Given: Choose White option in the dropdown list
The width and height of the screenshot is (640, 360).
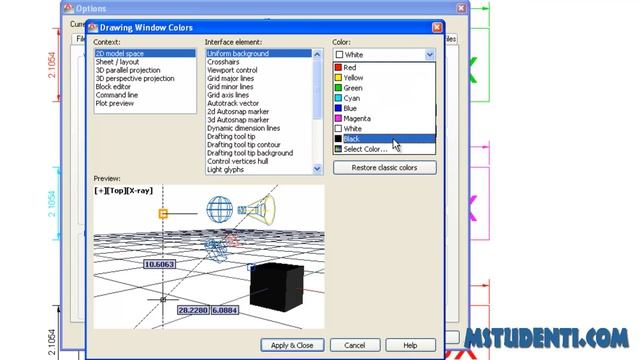Looking at the screenshot, I should click(384, 129).
